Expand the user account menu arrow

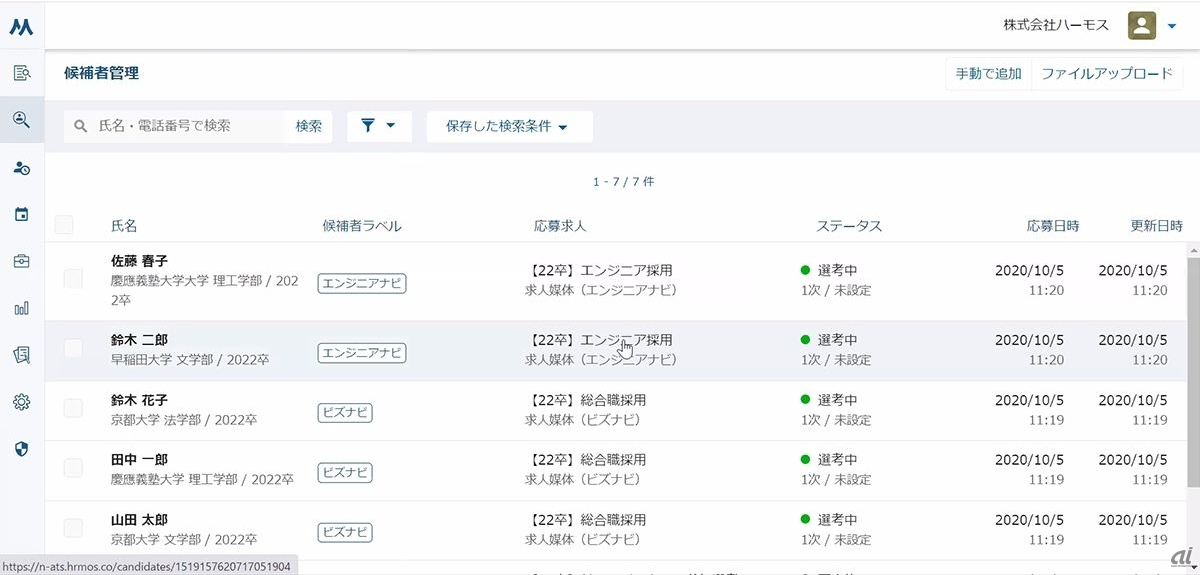pos(1172,27)
